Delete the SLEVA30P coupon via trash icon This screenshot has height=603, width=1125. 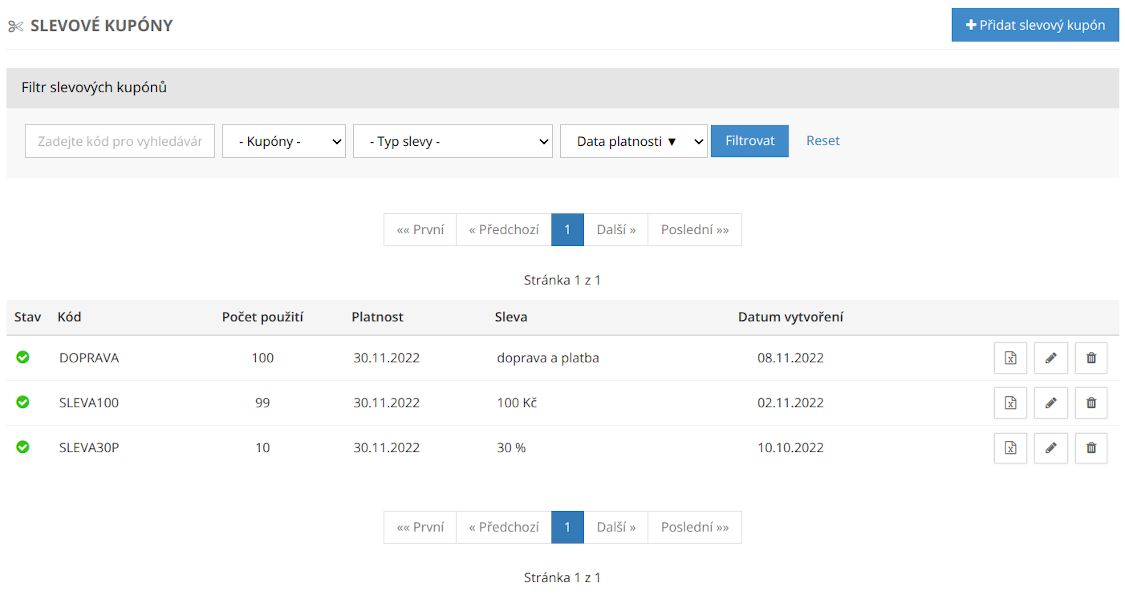pyautogui.click(x=1091, y=448)
